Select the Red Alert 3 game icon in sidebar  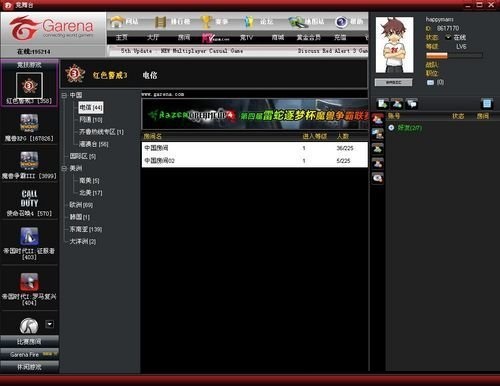click(29, 86)
